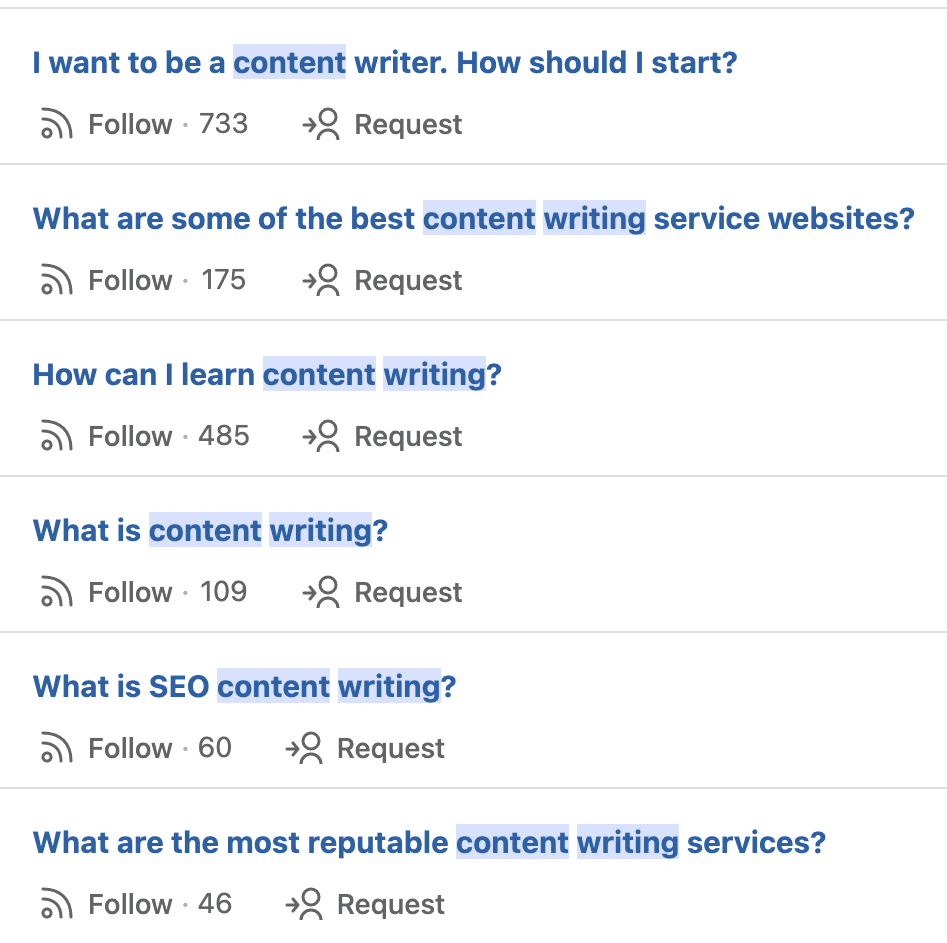Click Follow feed icon under 'What is SEO content writing?'
The width and height of the screenshot is (947, 943).
[x=56, y=749]
